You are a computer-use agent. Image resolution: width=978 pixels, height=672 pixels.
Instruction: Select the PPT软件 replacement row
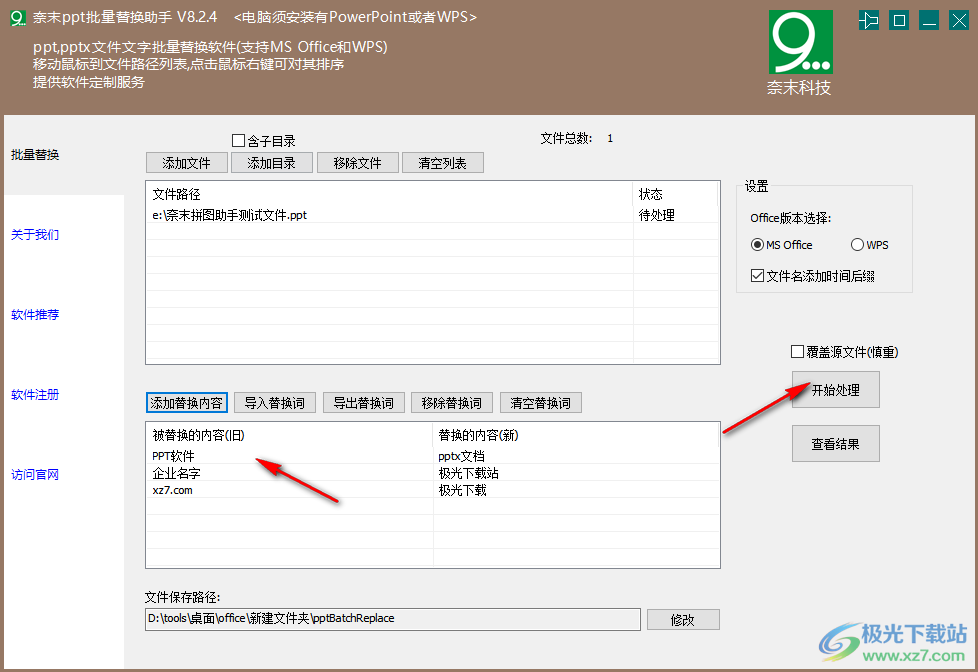tap(433, 456)
